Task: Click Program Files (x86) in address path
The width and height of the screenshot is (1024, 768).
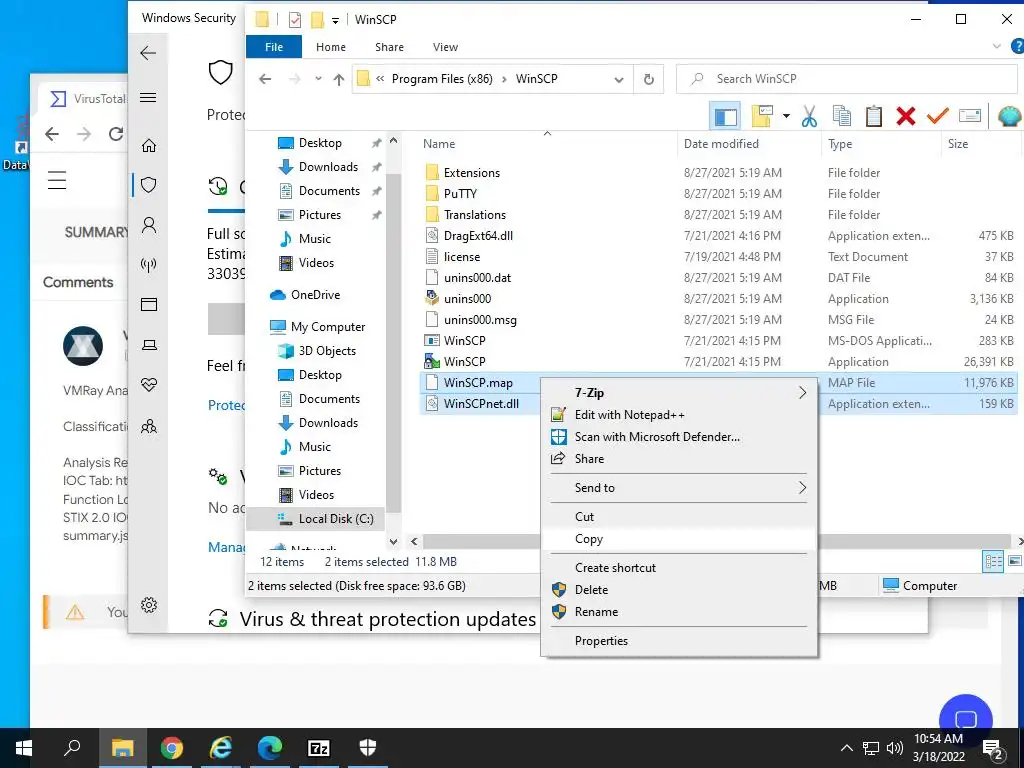Action: click(x=442, y=79)
